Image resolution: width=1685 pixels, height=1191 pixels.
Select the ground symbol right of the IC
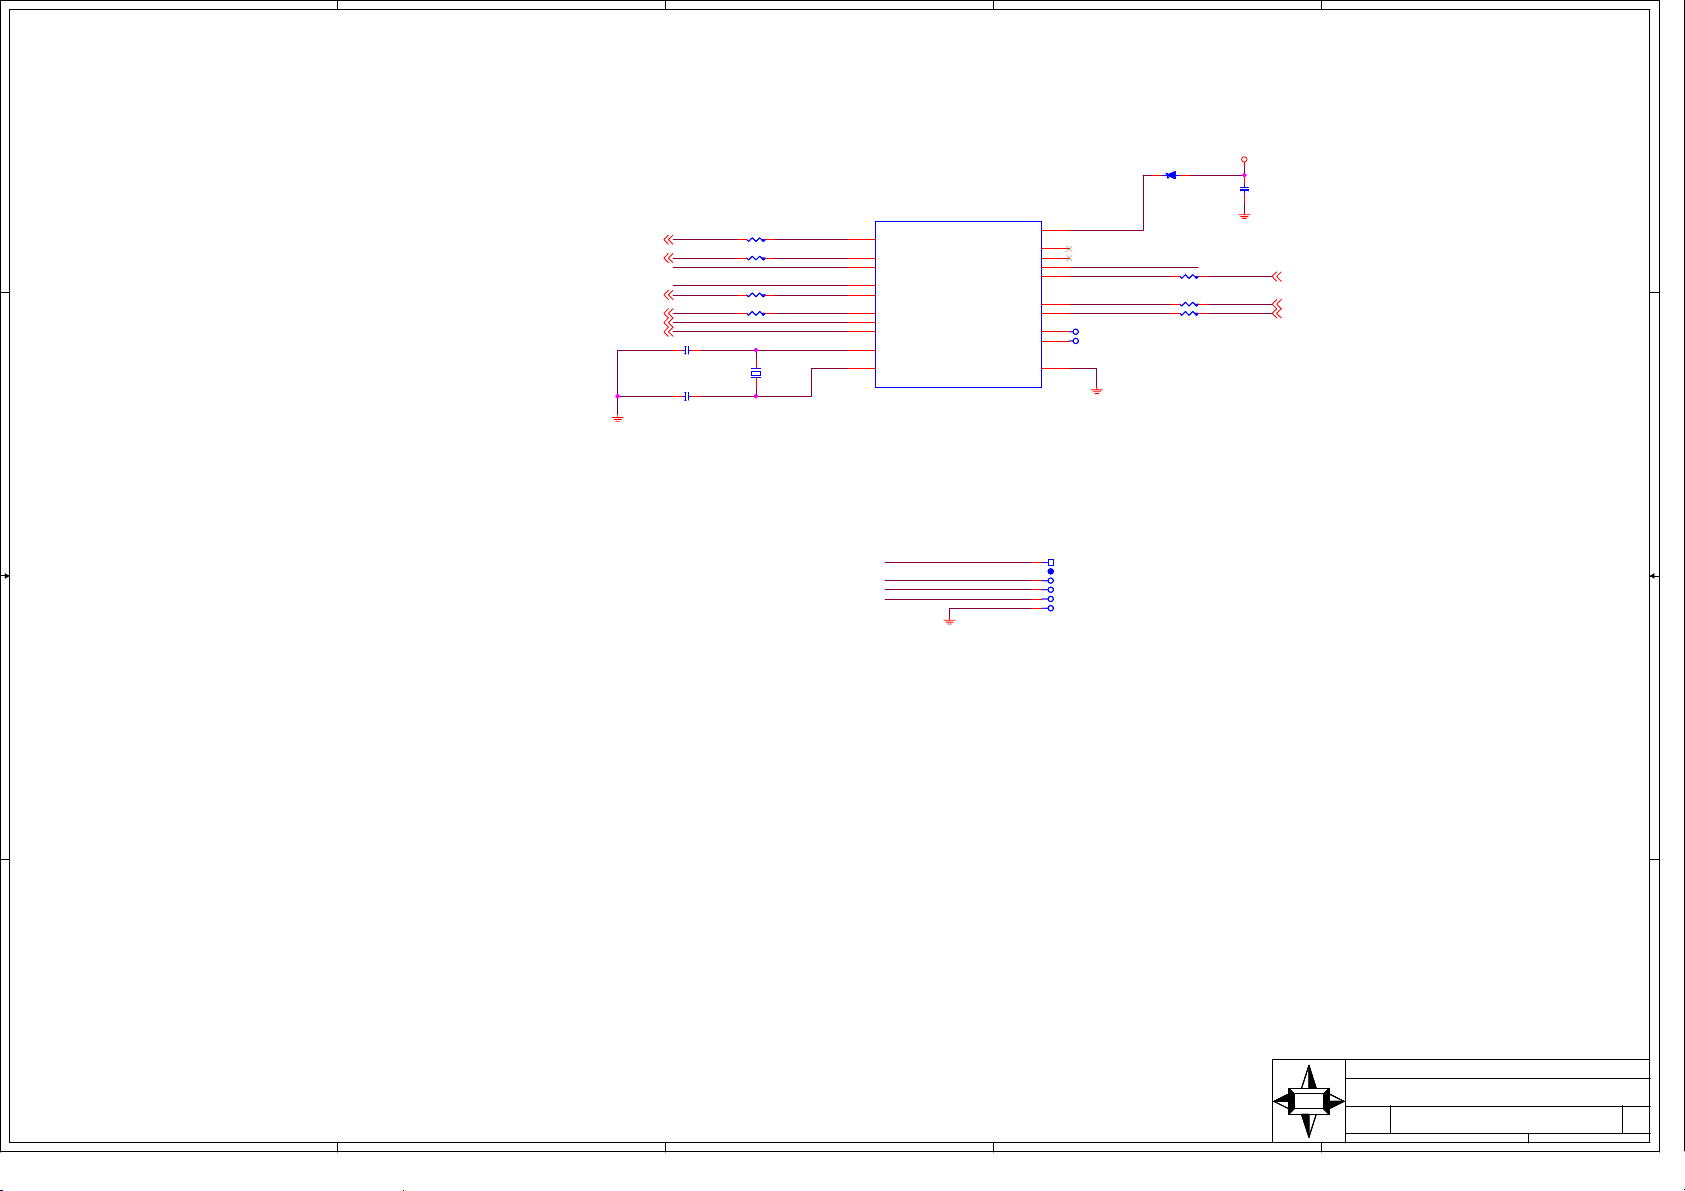click(x=1097, y=390)
